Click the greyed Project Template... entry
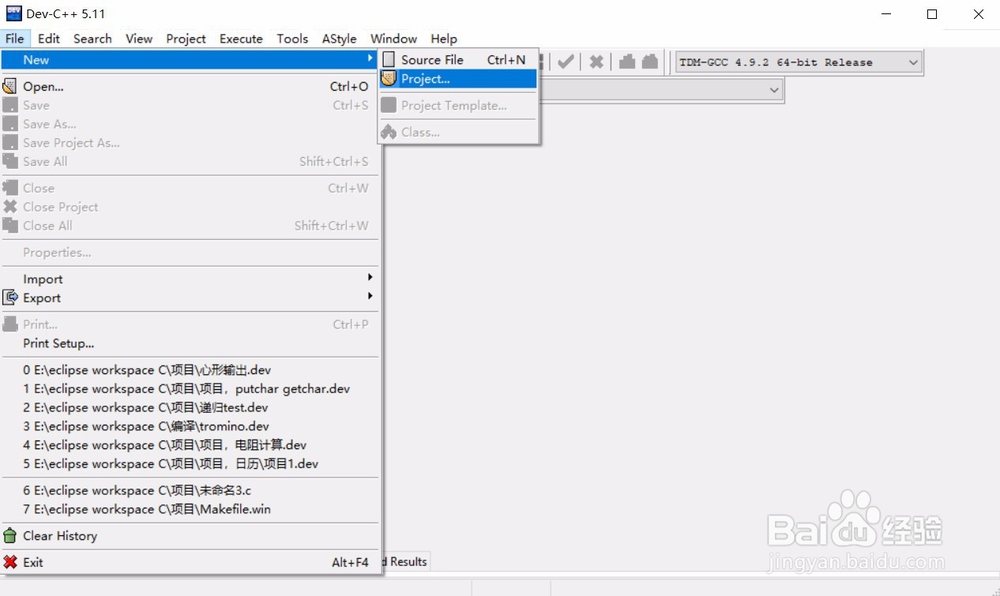The width and height of the screenshot is (1000, 596). click(459, 106)
